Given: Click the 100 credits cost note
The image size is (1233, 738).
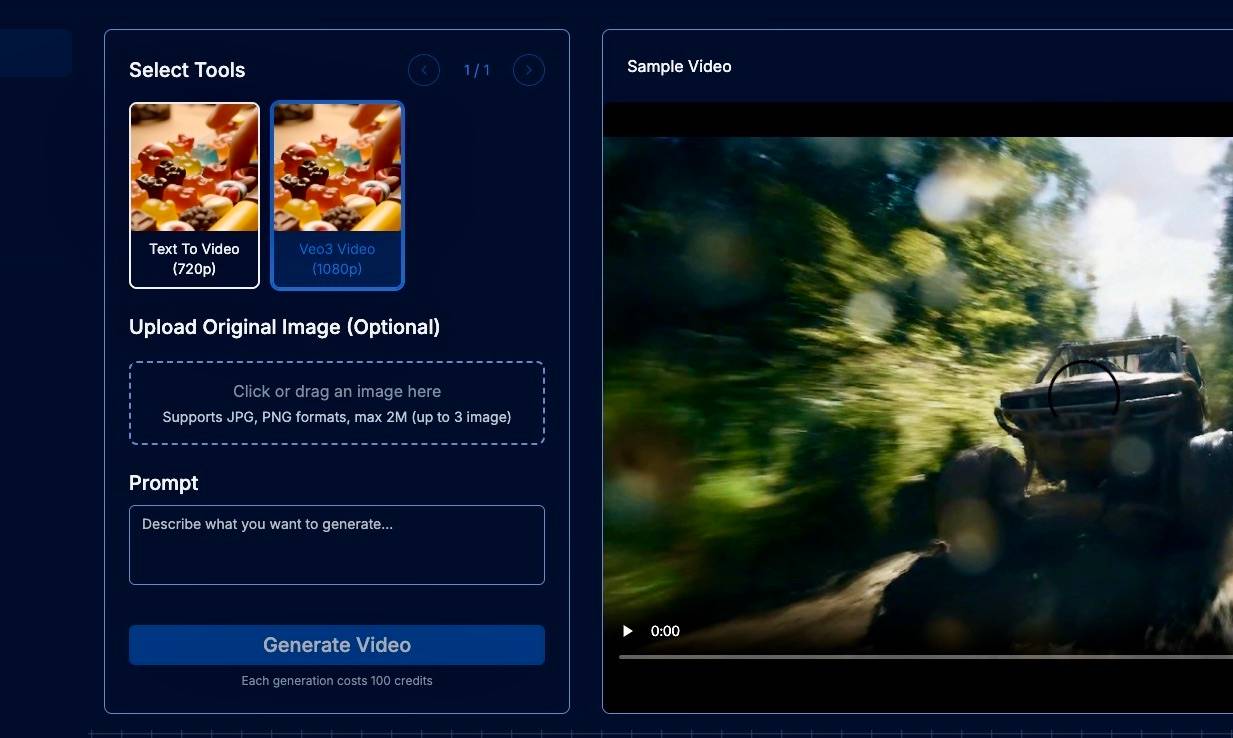Looking at the screenshot, I should pyautogui.click(x=336, y=681).
